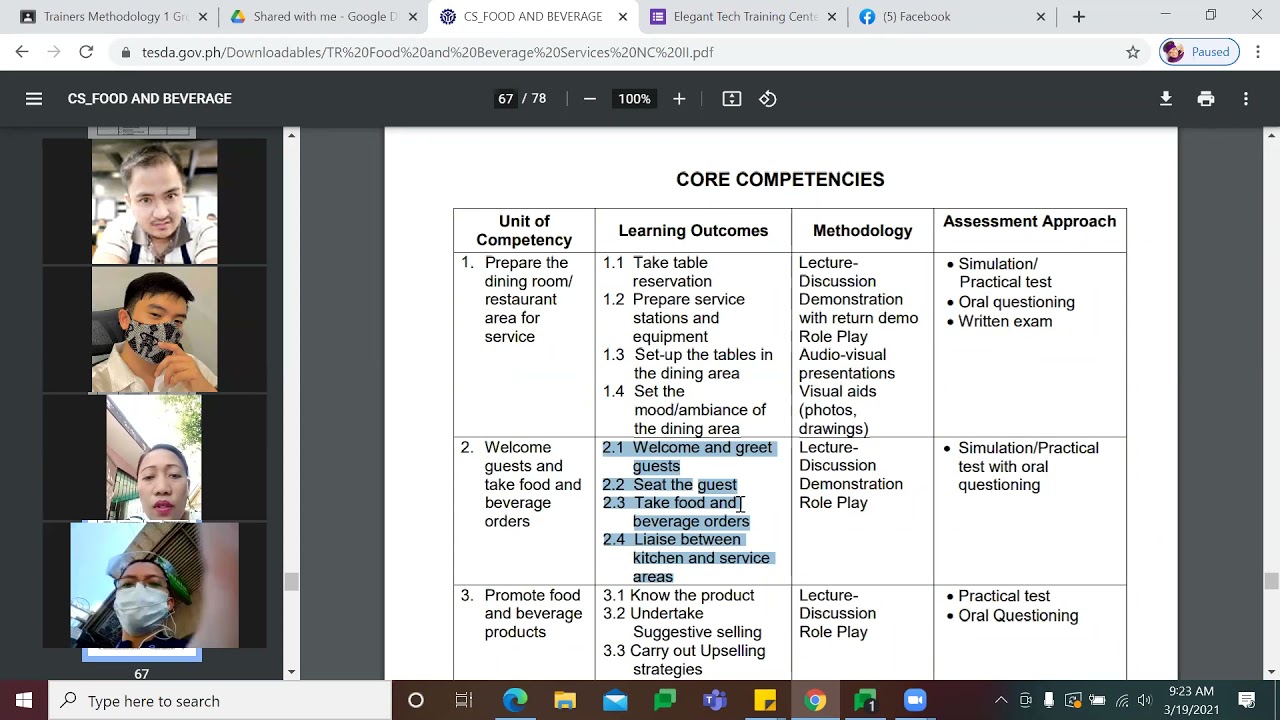
Task: Select the page number field showing 67
Action: (506, 99)
